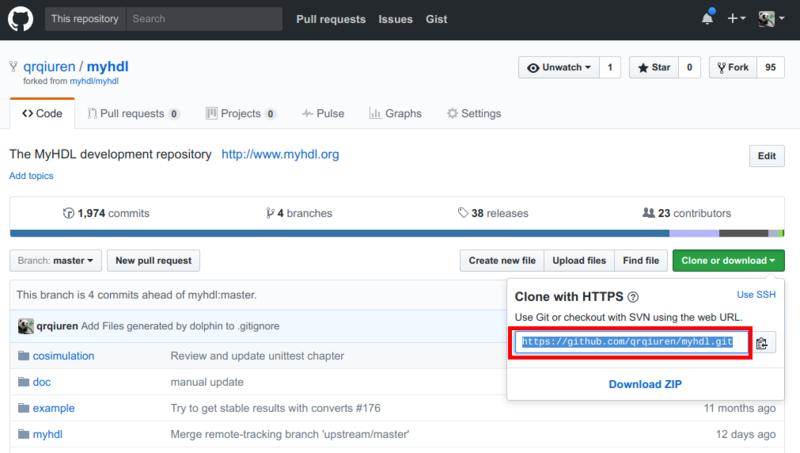View the 38 releases
This screenshot has width=800, height=453.
pyautogui.click(x=493, y=213)
